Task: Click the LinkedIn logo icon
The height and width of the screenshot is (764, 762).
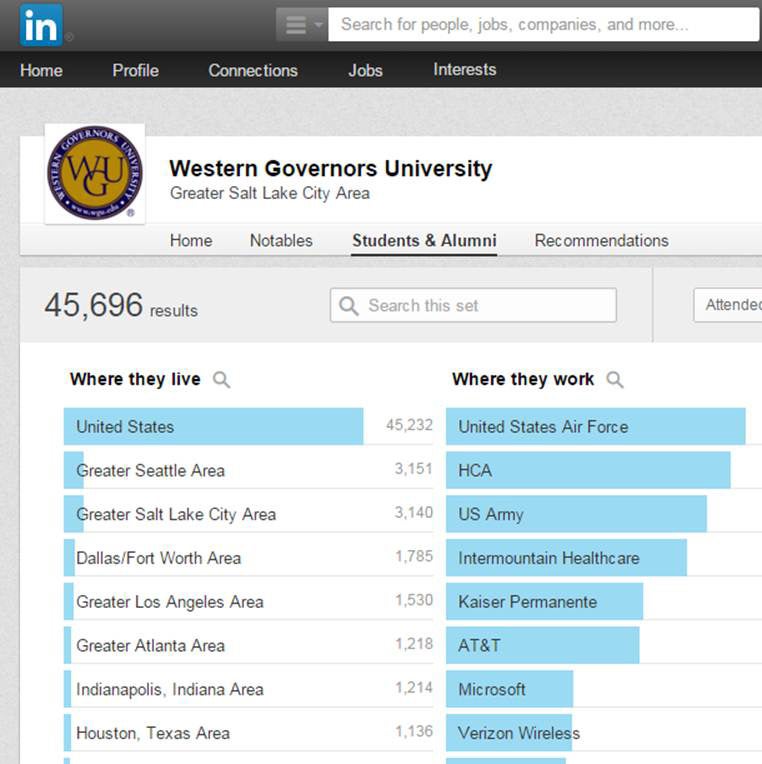Action: pyautogui.click(x=41, y=25)
